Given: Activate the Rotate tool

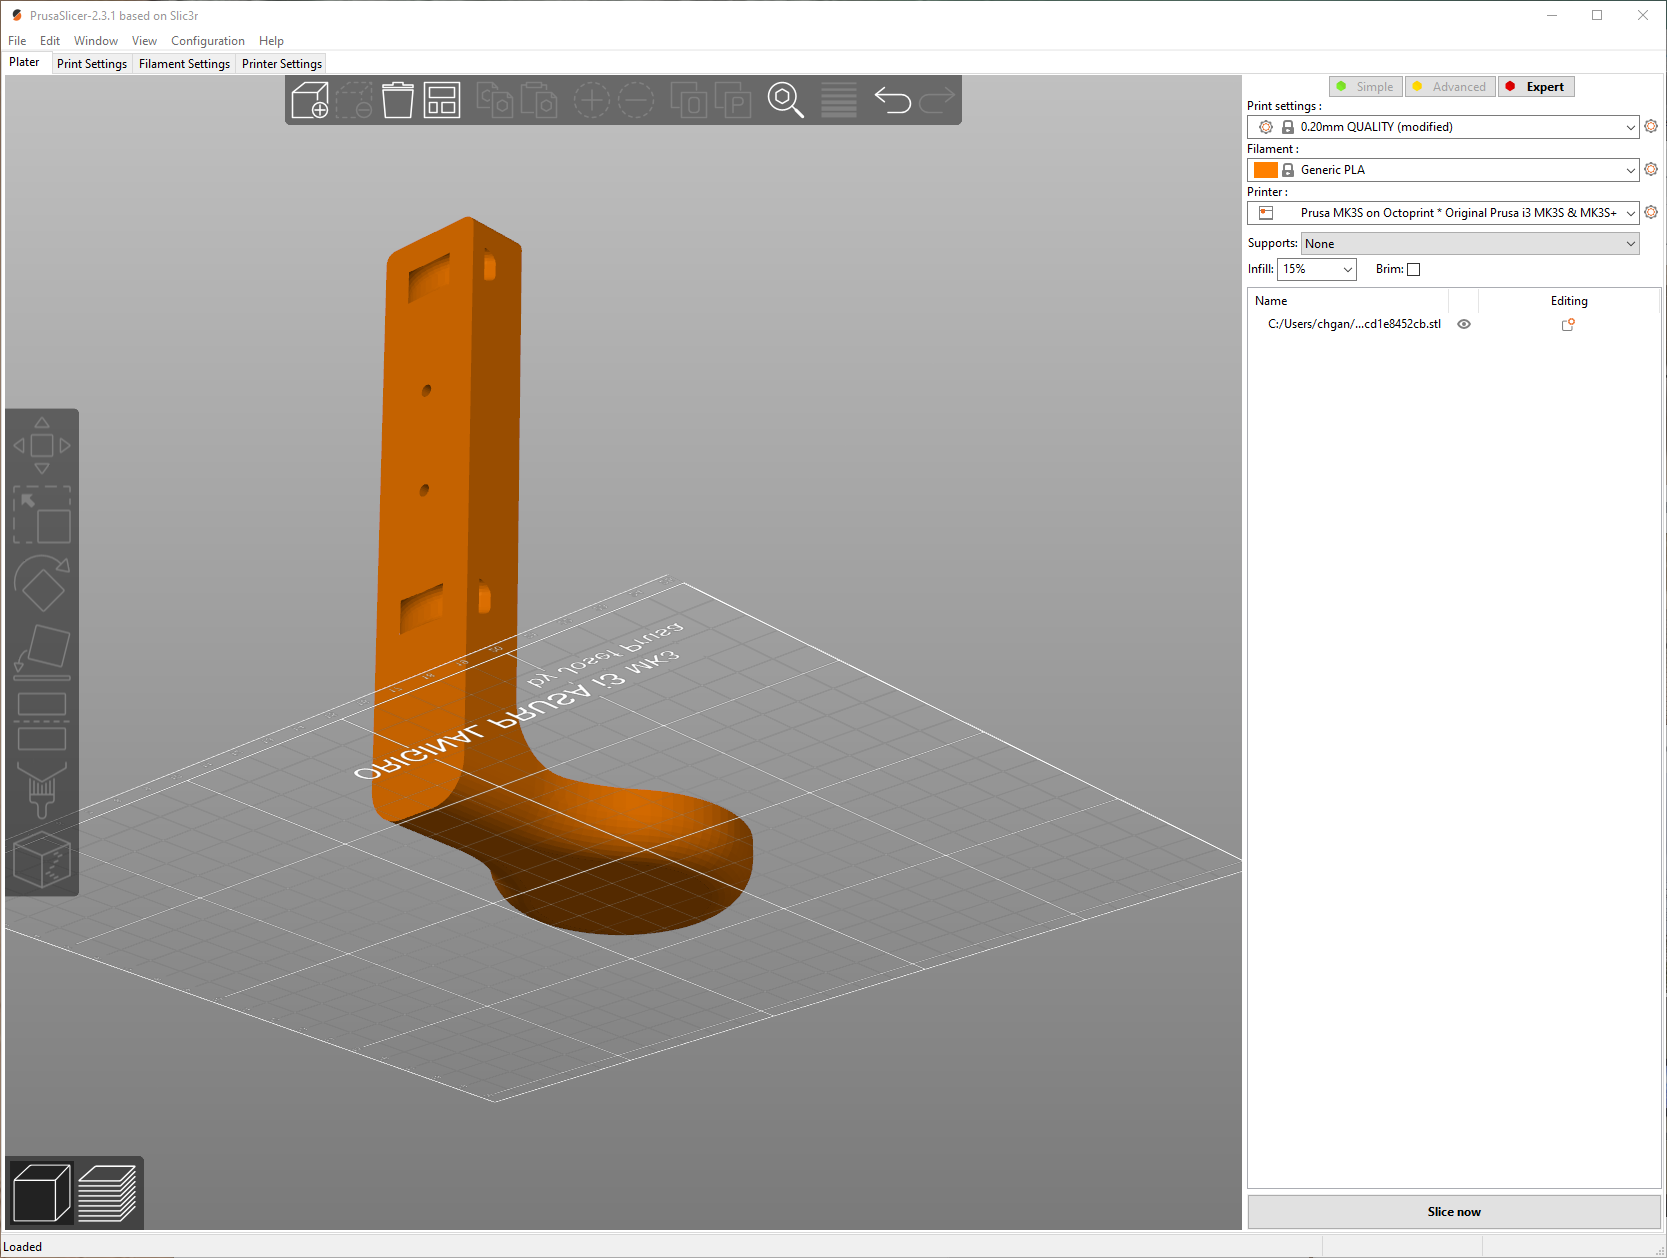Looking at the screenshot, I should pos(42,586).
